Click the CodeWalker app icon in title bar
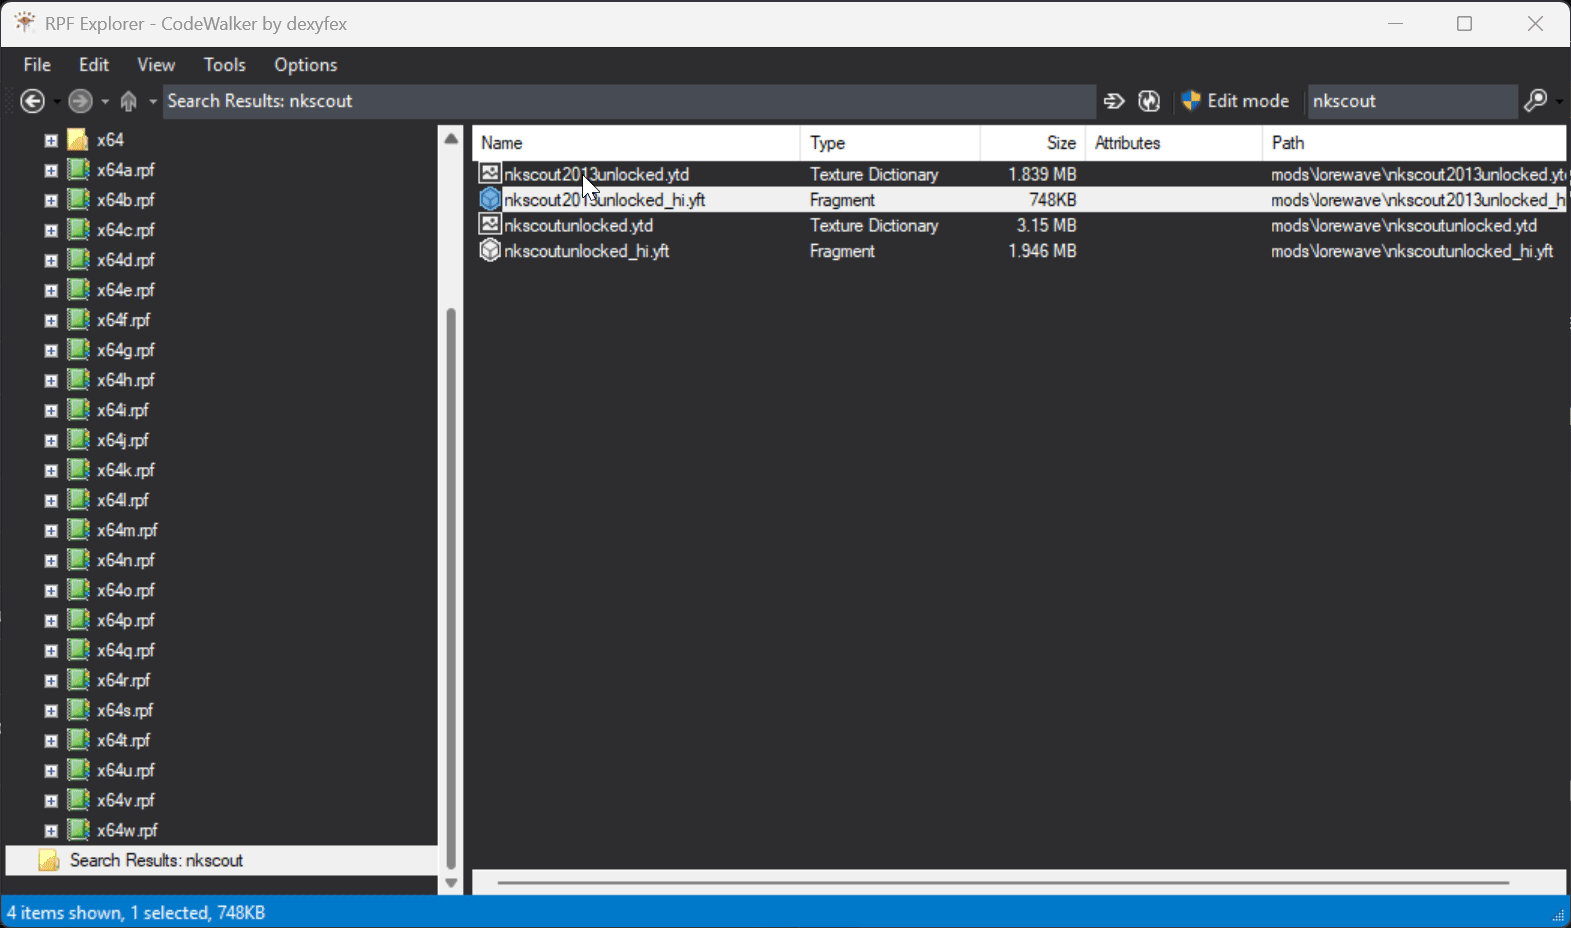Screen dimensions: 1571x928 [x=24, y=22]
